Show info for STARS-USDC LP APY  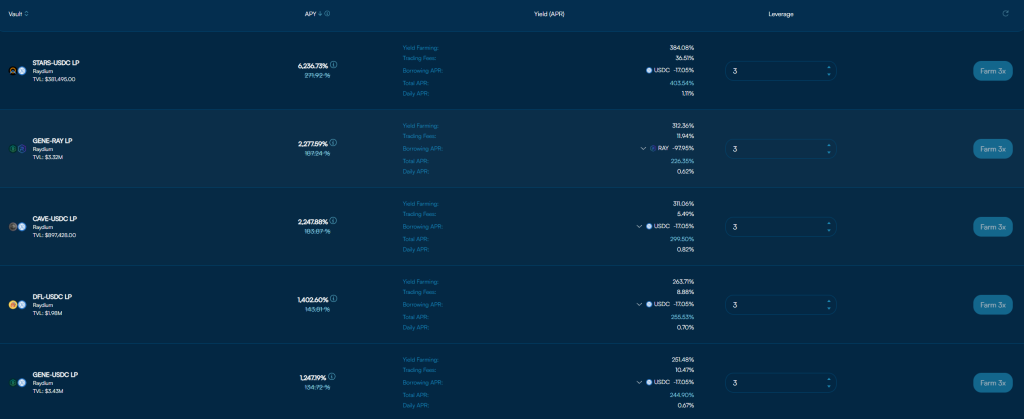pyautogui.click(x=334, y=65)
